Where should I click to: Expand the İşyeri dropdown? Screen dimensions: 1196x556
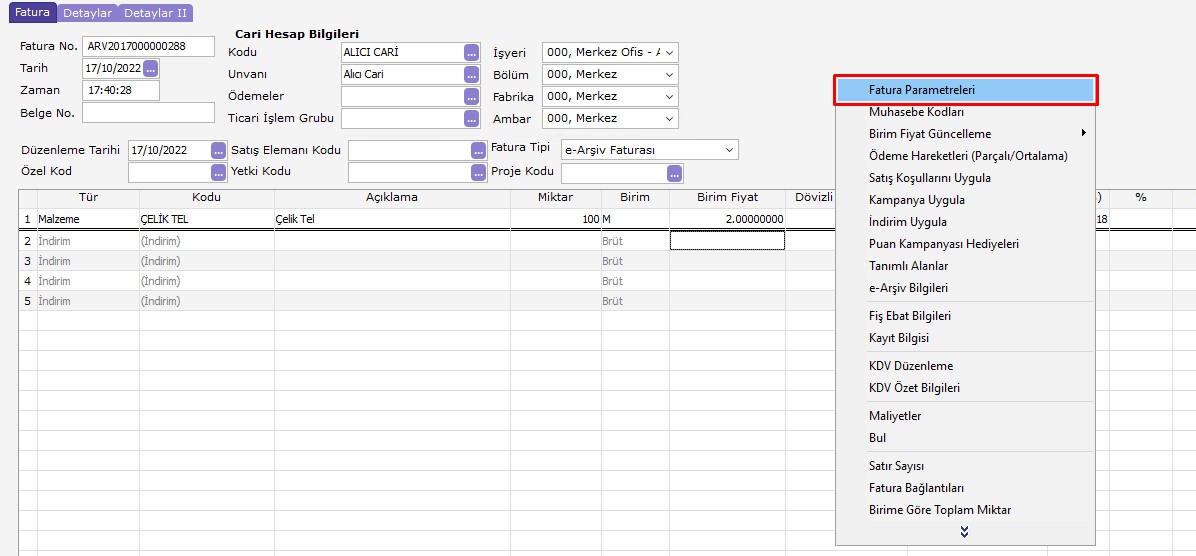tap(669, 53)
